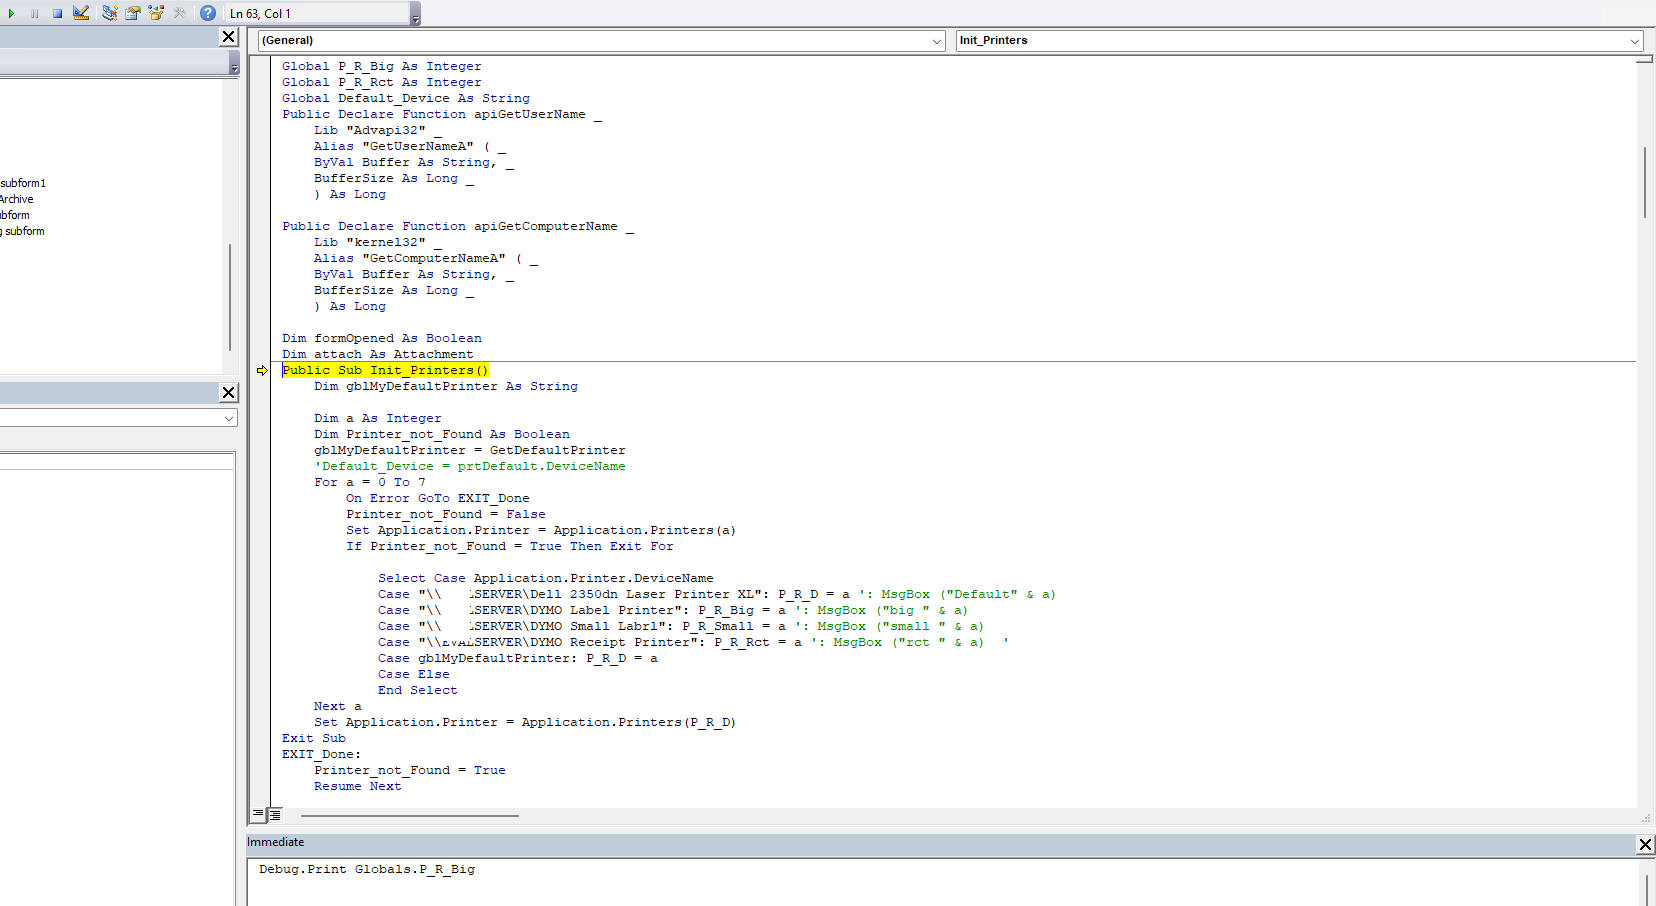Click the Reset (stop) toolbar icon

point(58,13)
